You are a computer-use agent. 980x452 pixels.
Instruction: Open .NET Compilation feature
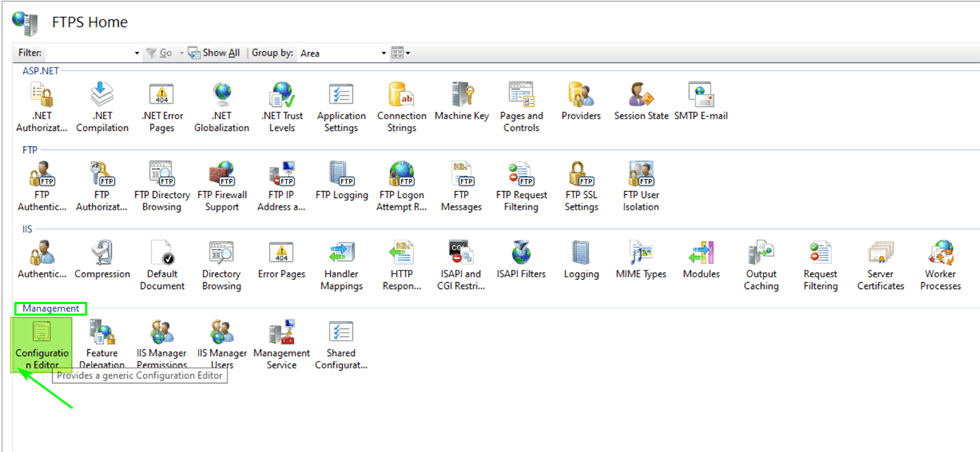coord(102,107)
